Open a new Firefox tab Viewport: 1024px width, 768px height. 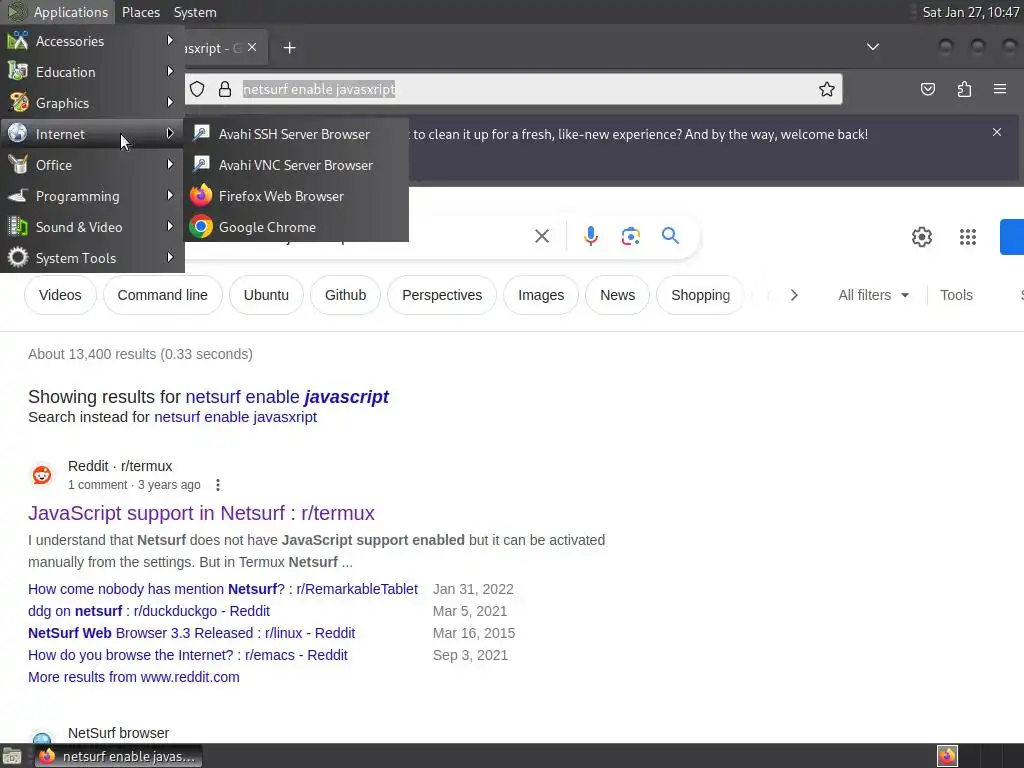[289, 48]
